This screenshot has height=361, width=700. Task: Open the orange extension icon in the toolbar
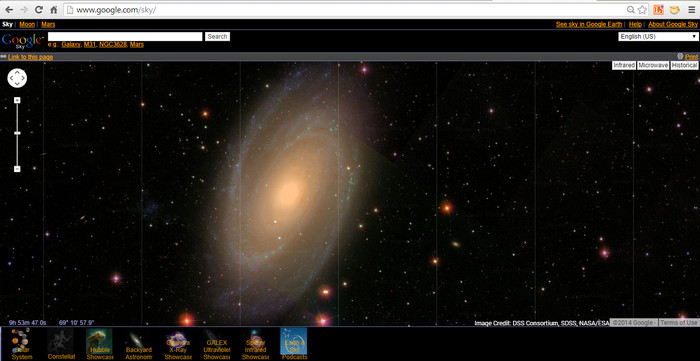point(658,10)
